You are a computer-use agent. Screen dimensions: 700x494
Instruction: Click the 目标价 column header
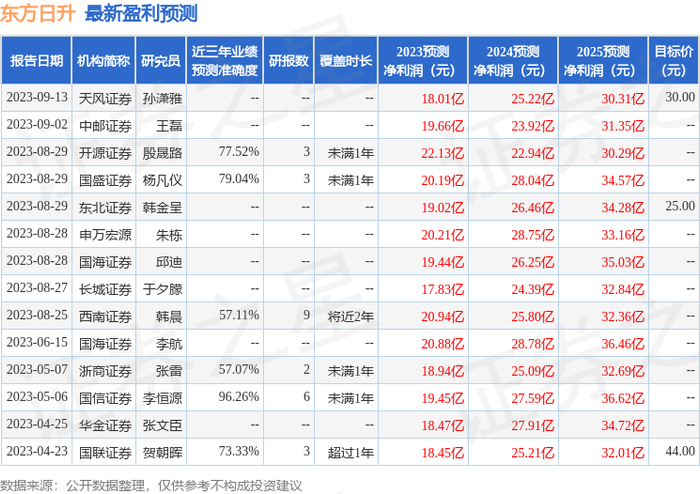[673, 61]
